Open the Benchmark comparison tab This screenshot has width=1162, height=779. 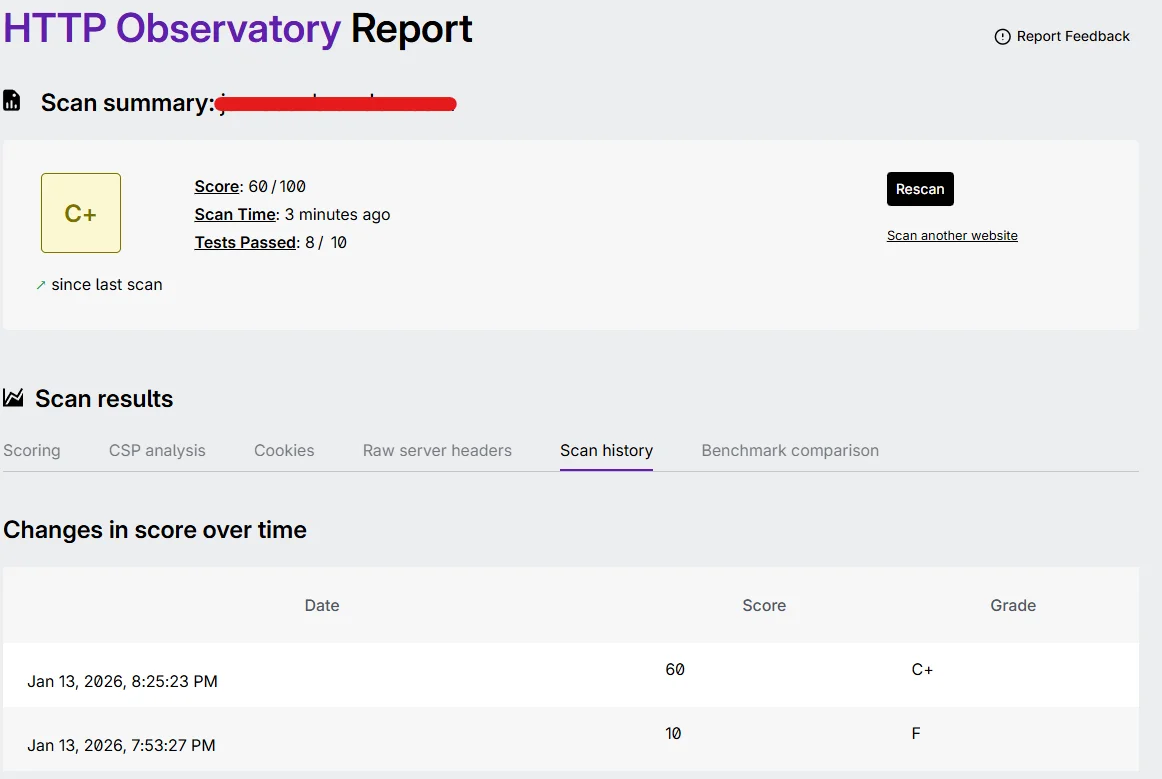click(790, 450)
